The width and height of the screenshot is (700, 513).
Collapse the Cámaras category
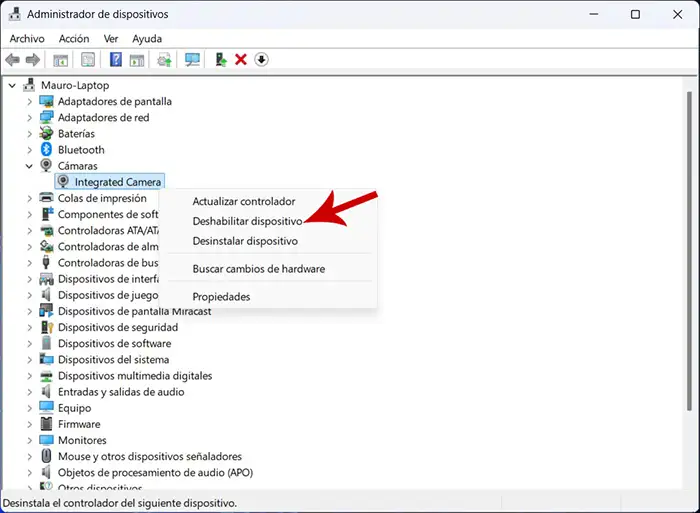click(29, 166)
